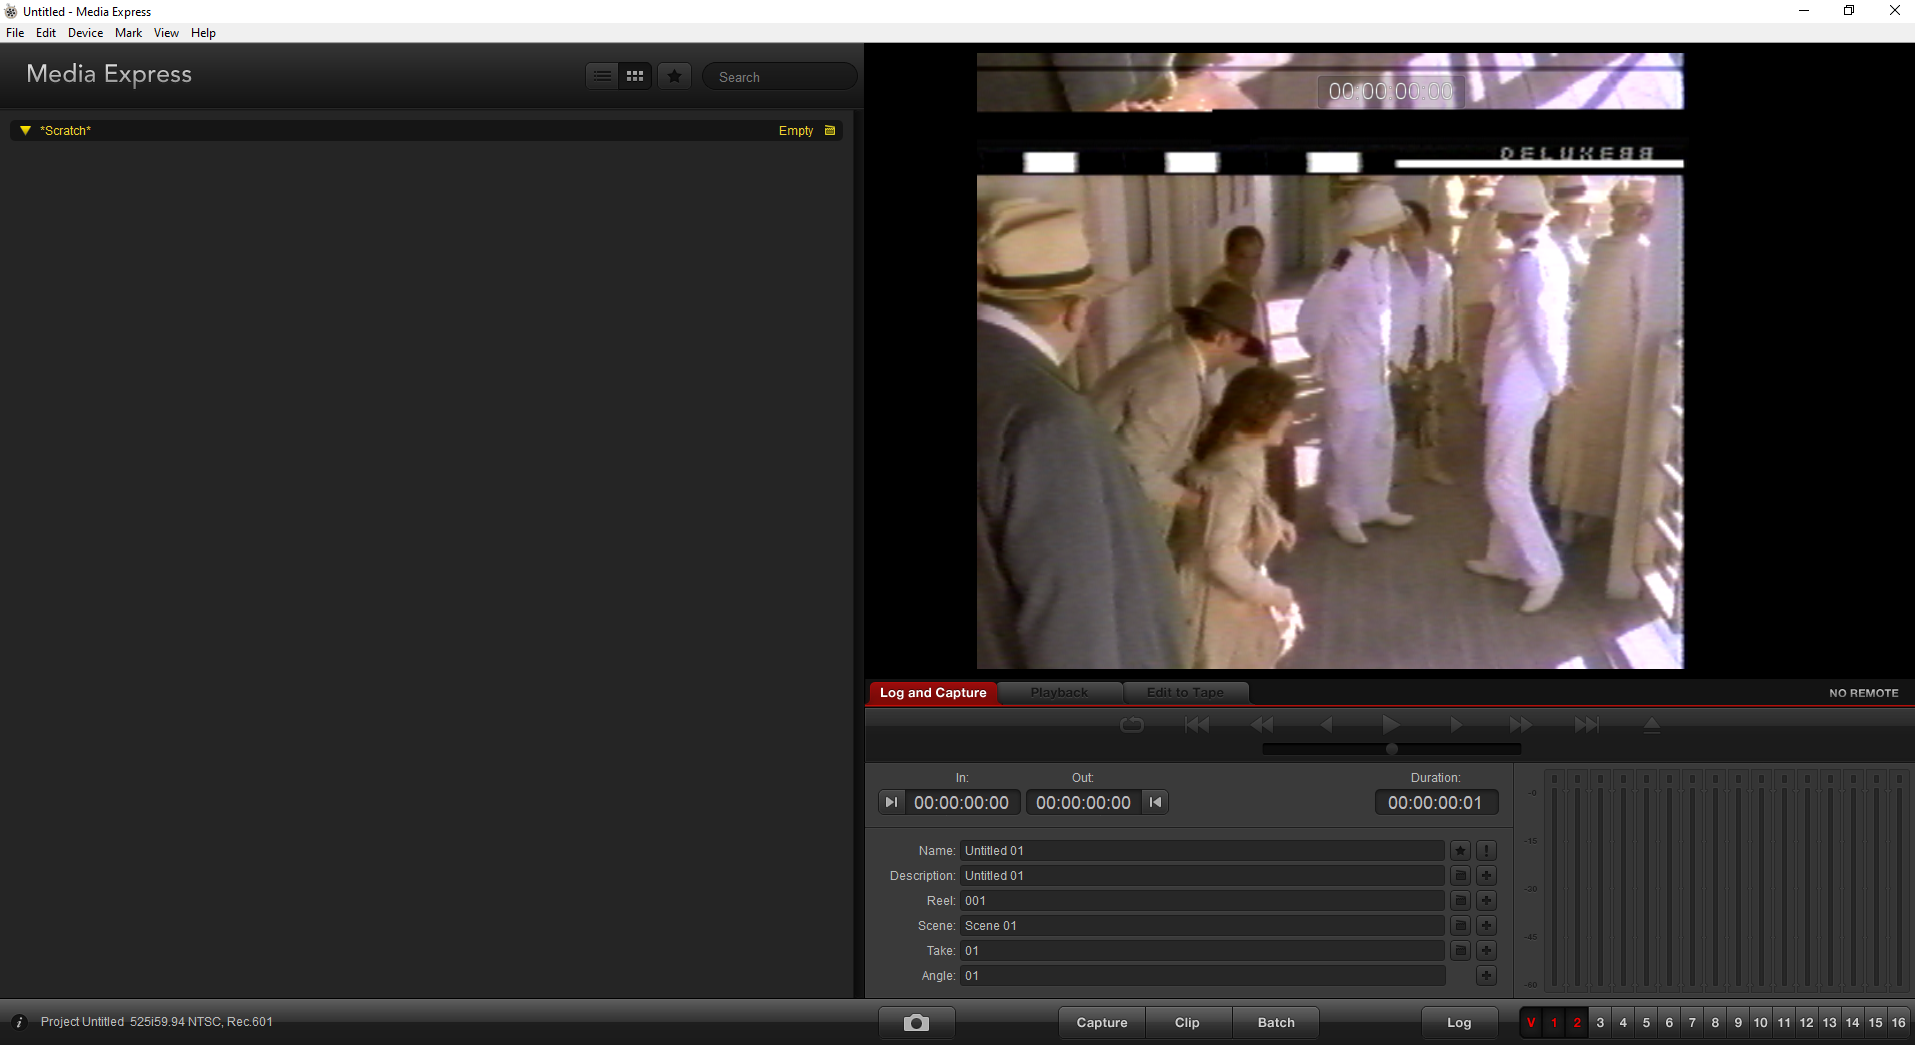Enable audio channel 16
This screenshot has width=1915, height=1045.
click(x=1898, y=1023)
